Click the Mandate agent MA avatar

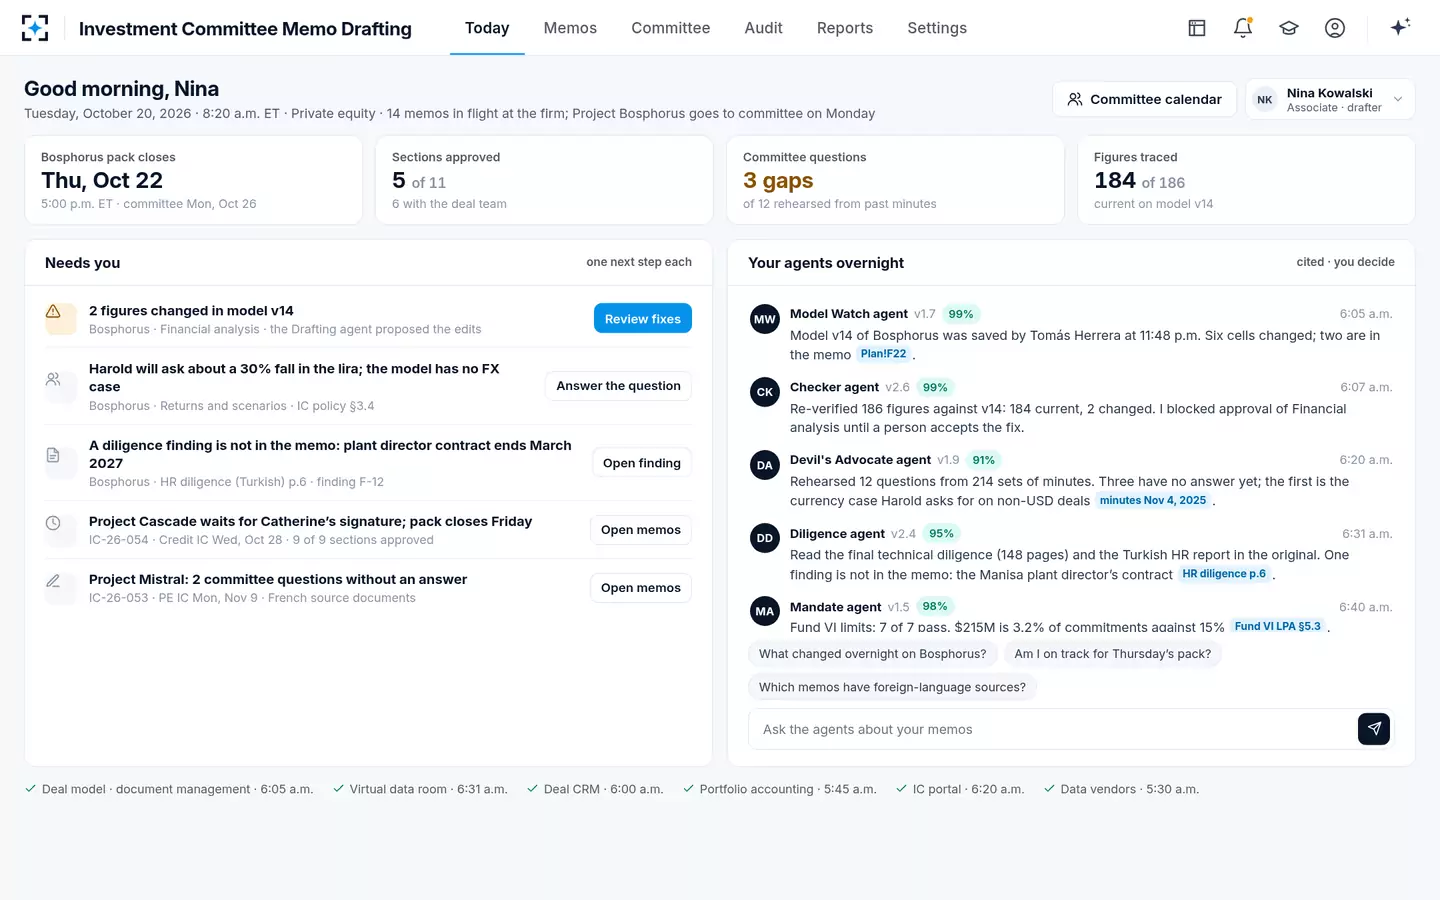click(765, 611)
